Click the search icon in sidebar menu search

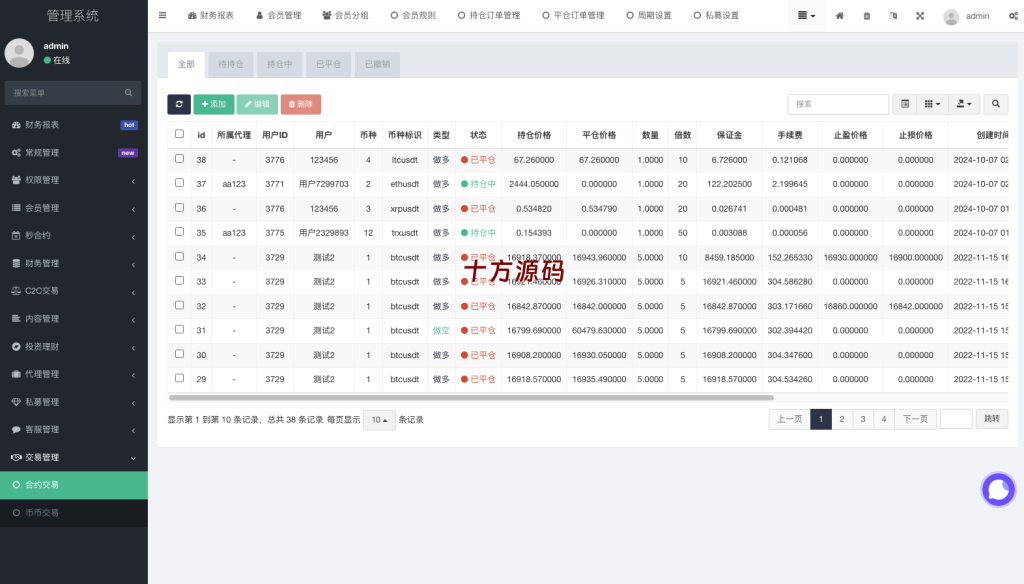click(129, 93)
